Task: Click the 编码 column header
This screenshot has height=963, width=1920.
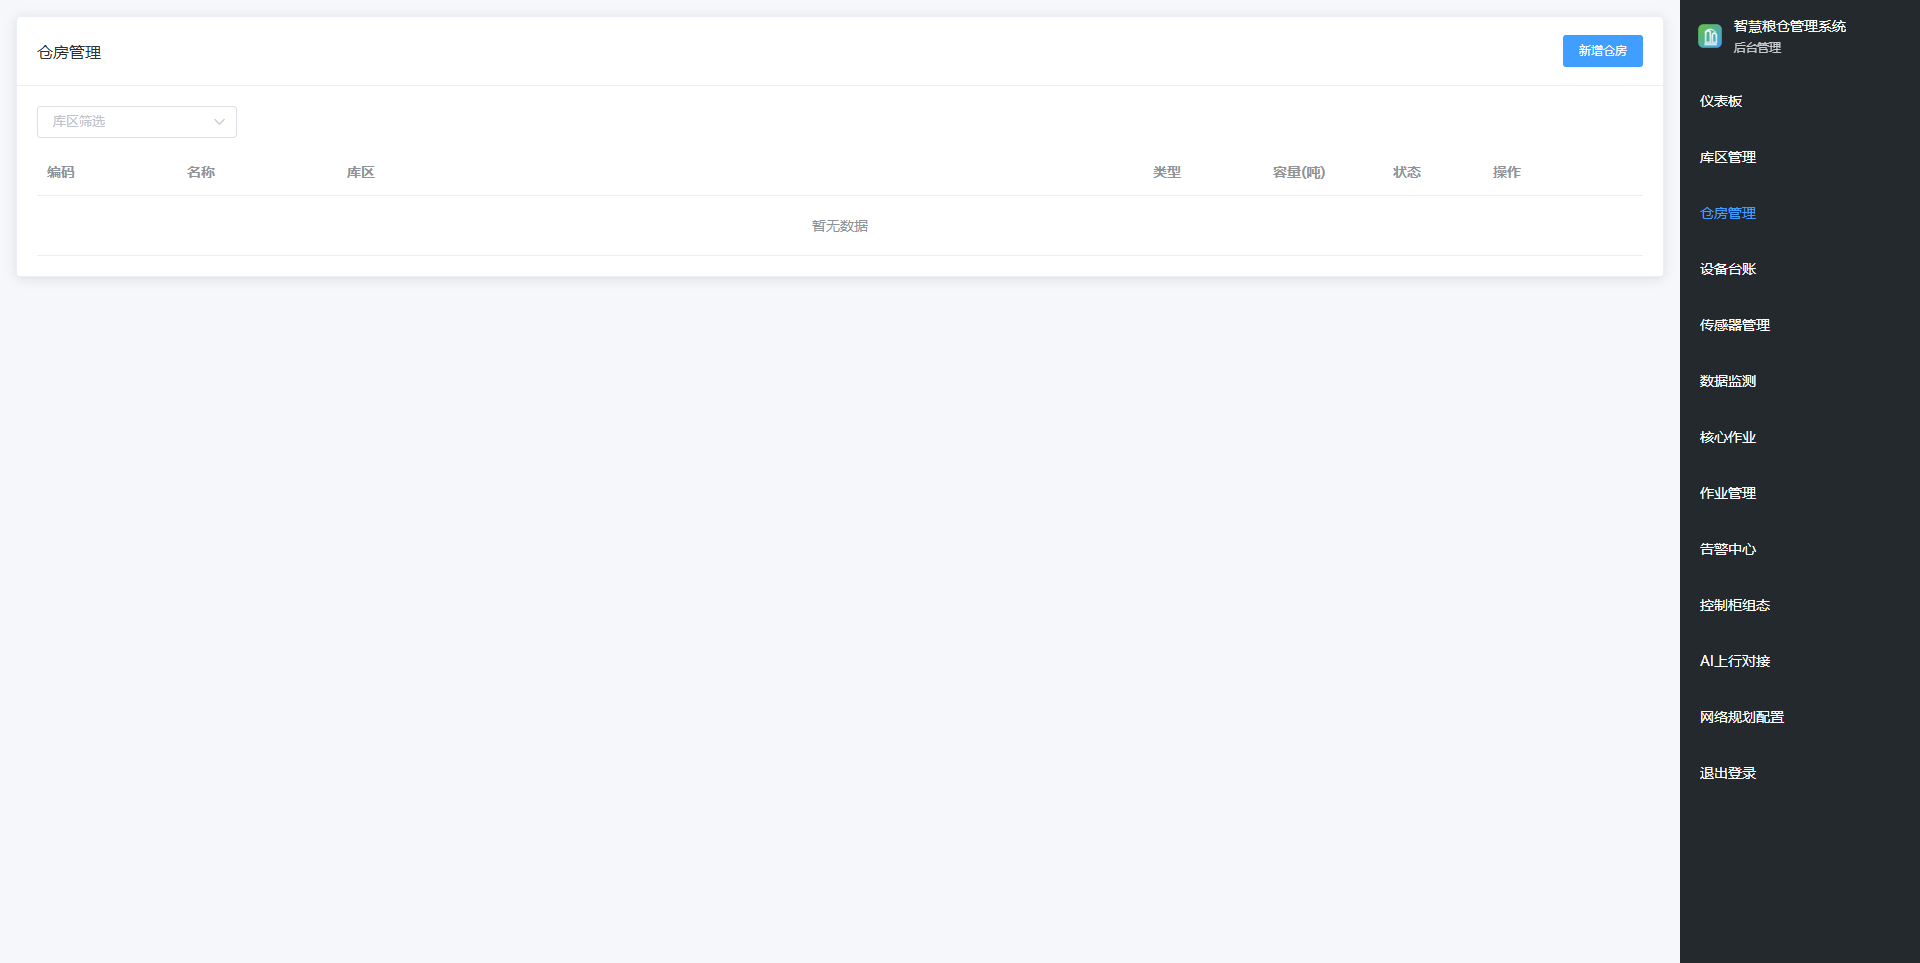Action: (x=61, y=172)
